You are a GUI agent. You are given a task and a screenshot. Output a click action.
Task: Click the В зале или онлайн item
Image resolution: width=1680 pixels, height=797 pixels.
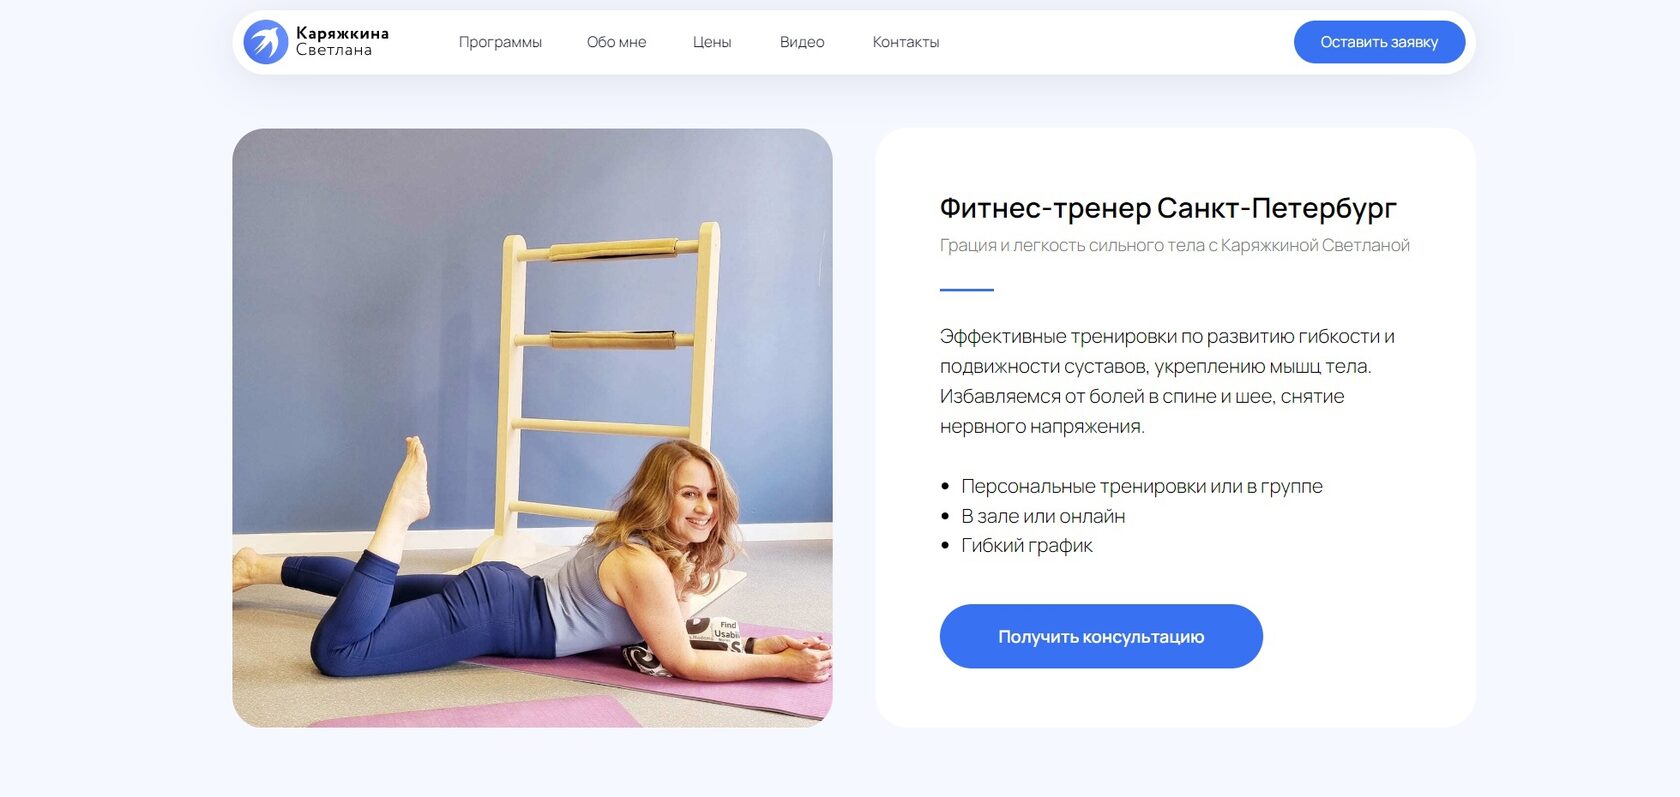click(1043, 516)
